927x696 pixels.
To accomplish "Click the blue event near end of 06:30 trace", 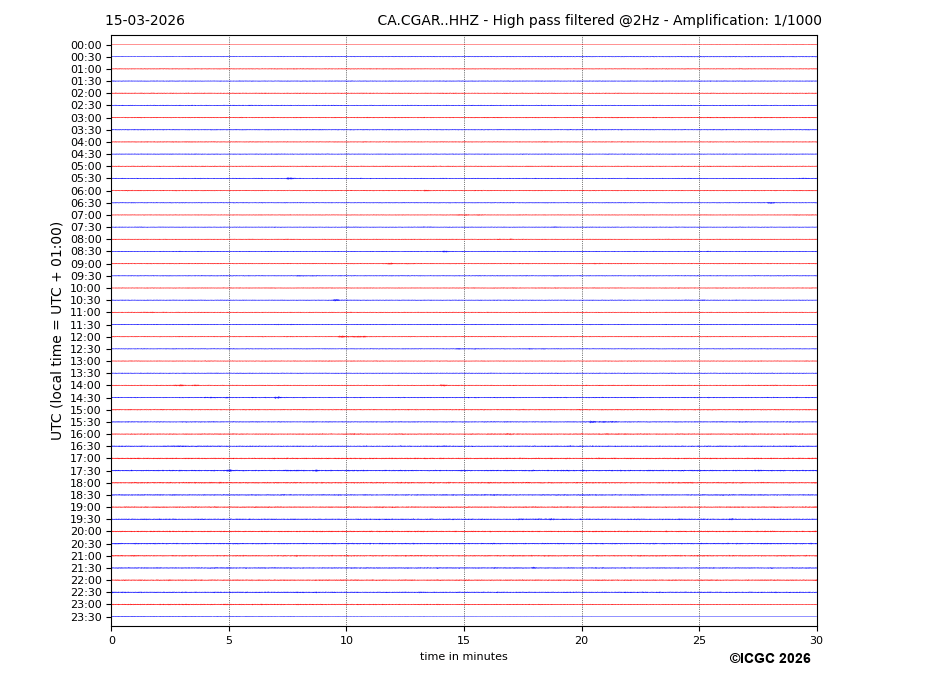I will coord(770,203).
